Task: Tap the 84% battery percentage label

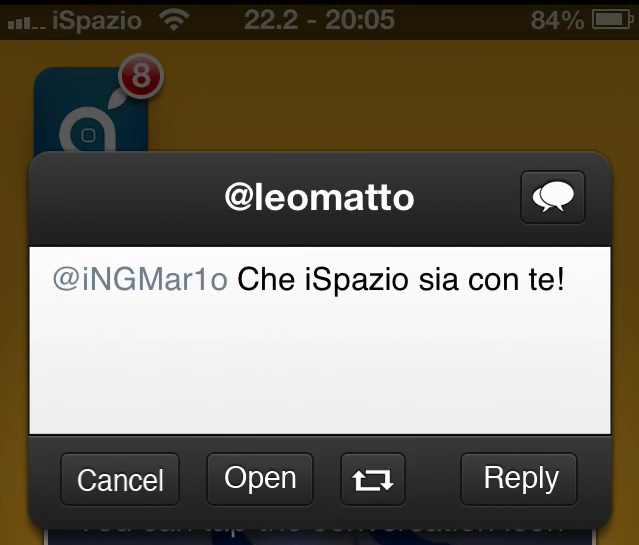Action: (x=557, y=19)
